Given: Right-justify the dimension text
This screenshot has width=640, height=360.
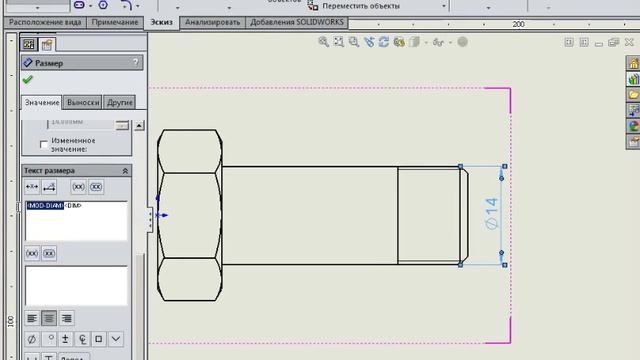Looking at the screenshot, I should click(67, 318).
